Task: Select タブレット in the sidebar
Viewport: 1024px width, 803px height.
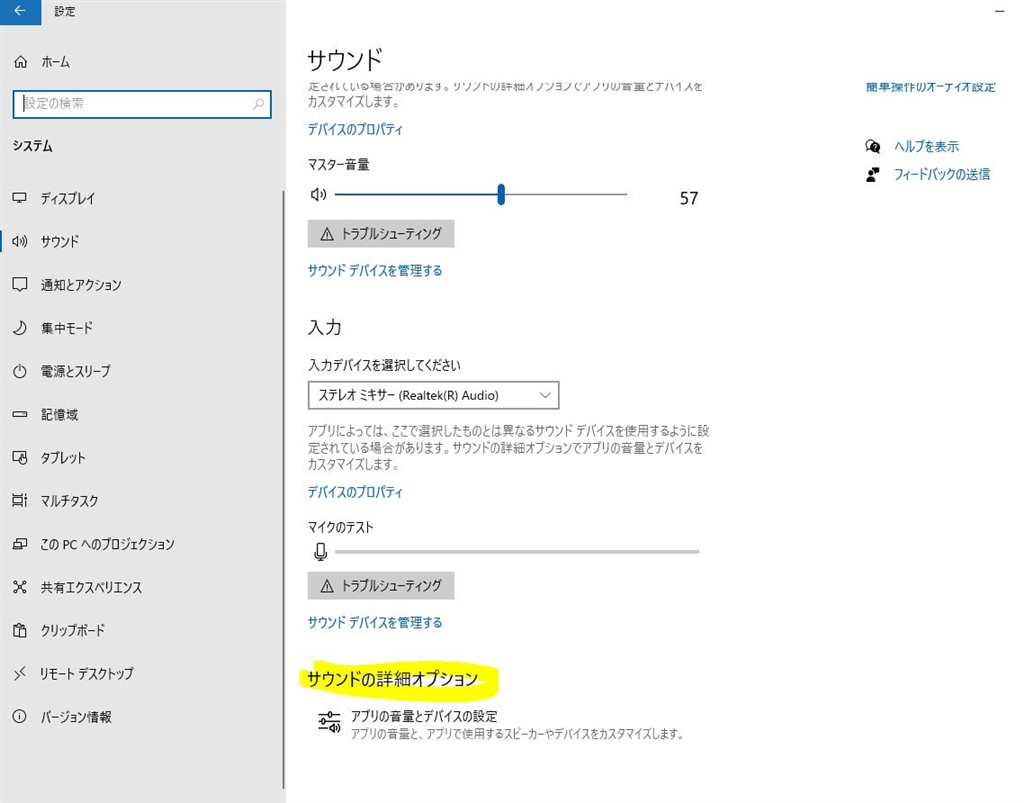Action: (x=63, y=458)
